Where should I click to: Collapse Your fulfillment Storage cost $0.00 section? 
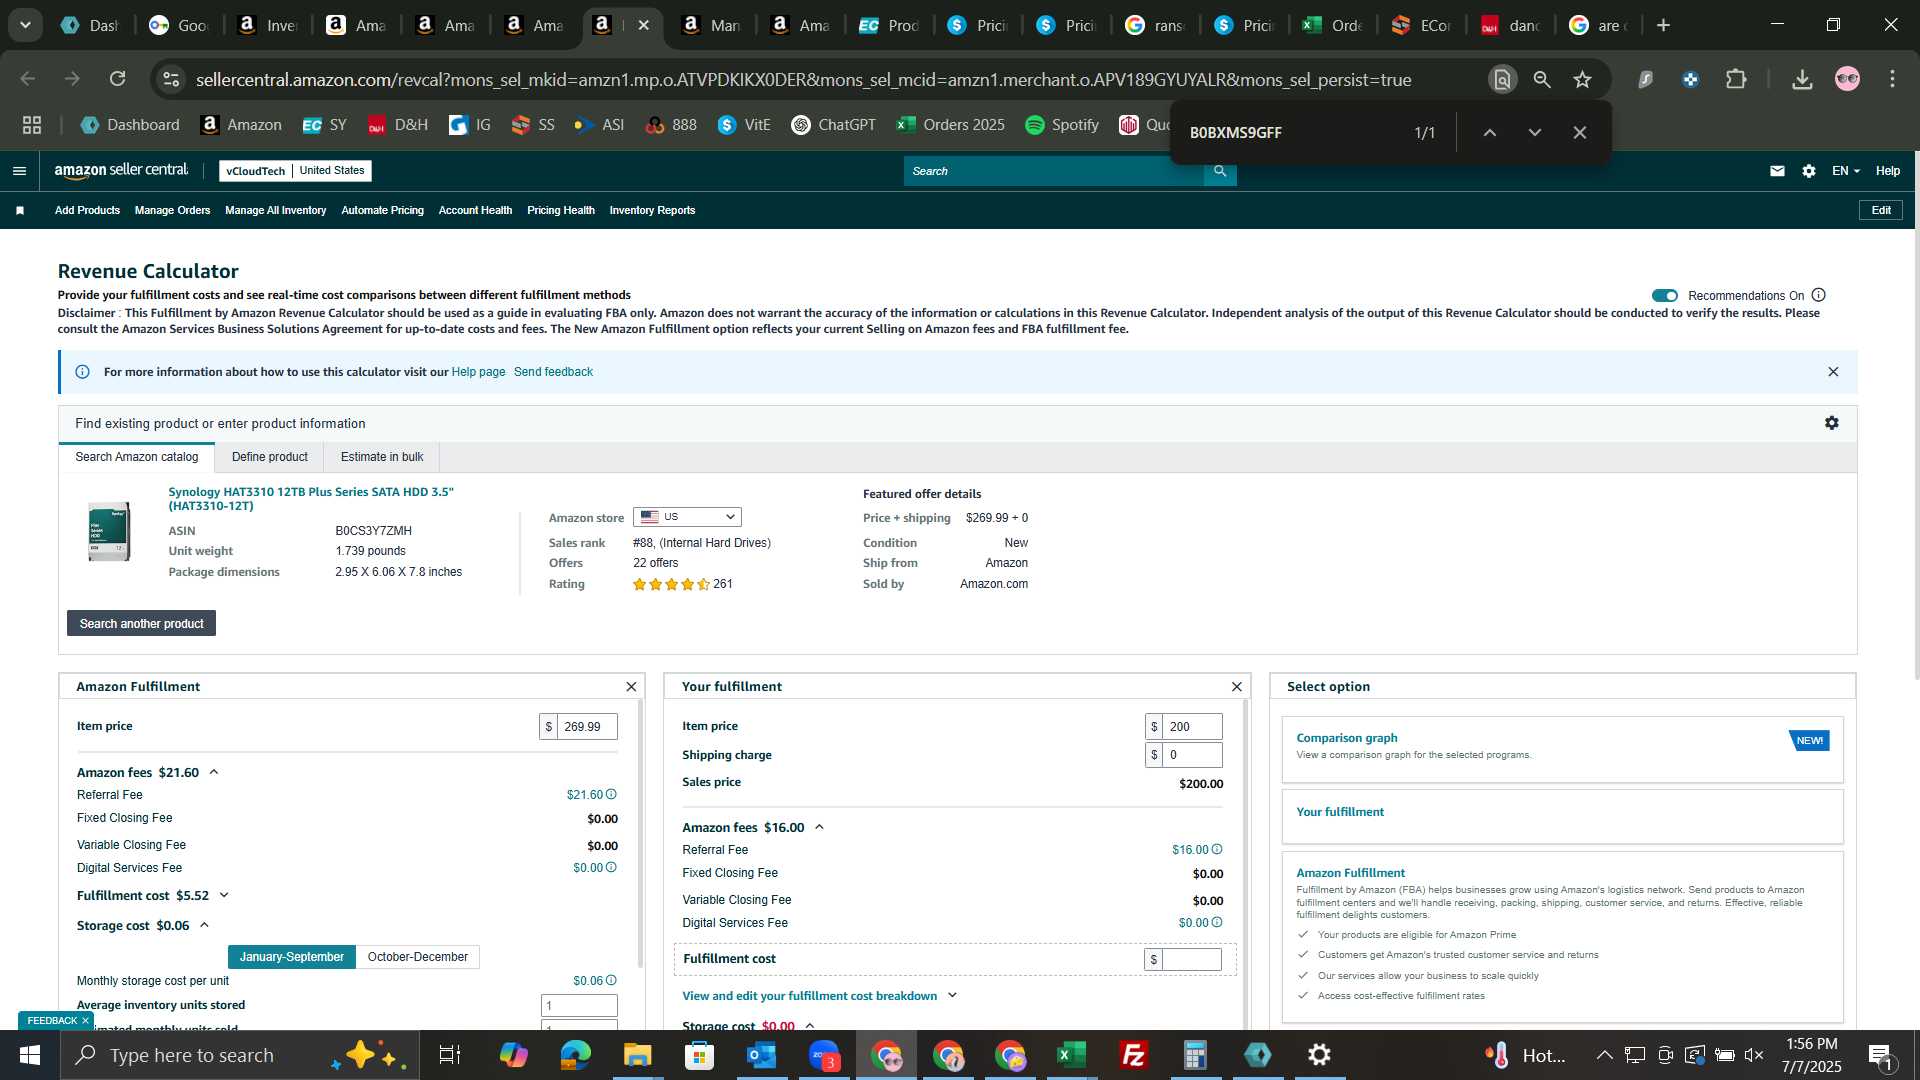tap(810, 1026)
